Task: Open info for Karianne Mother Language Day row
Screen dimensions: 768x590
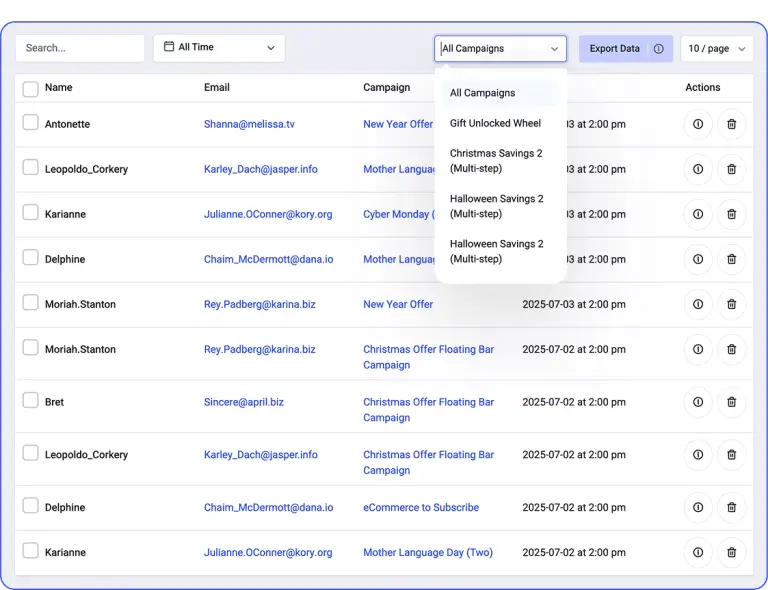Action: [698, 552]
